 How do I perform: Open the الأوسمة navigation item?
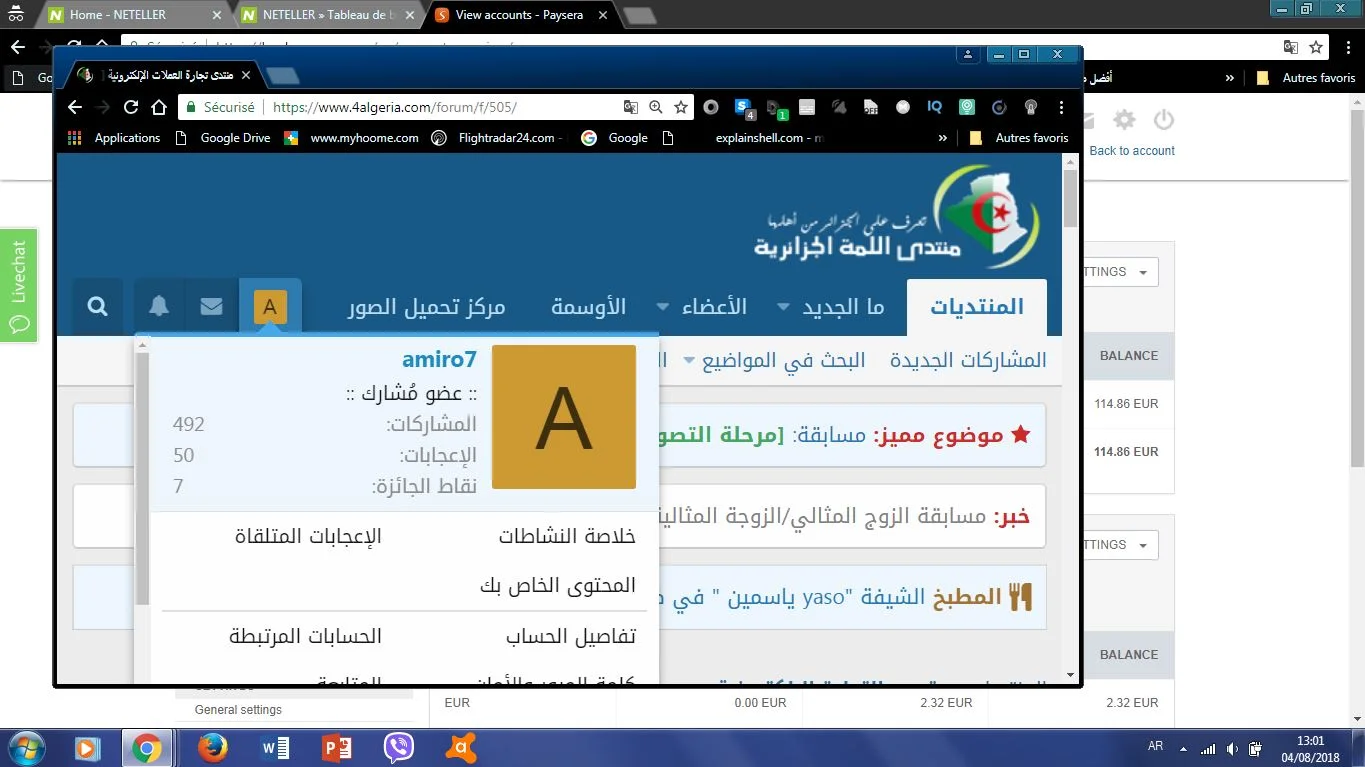coord(588,307)
